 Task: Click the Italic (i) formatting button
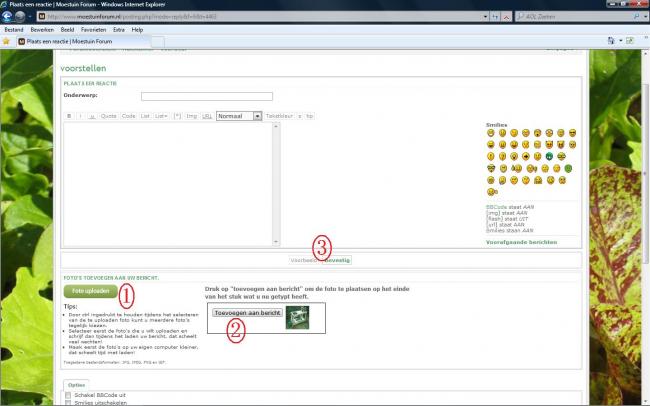81,116
